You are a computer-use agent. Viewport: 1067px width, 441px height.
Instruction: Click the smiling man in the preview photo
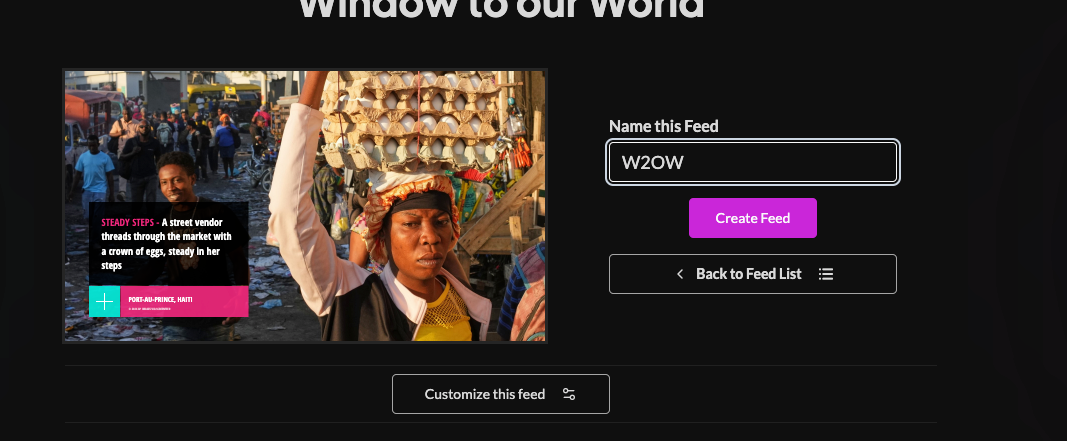pos(178,178)
